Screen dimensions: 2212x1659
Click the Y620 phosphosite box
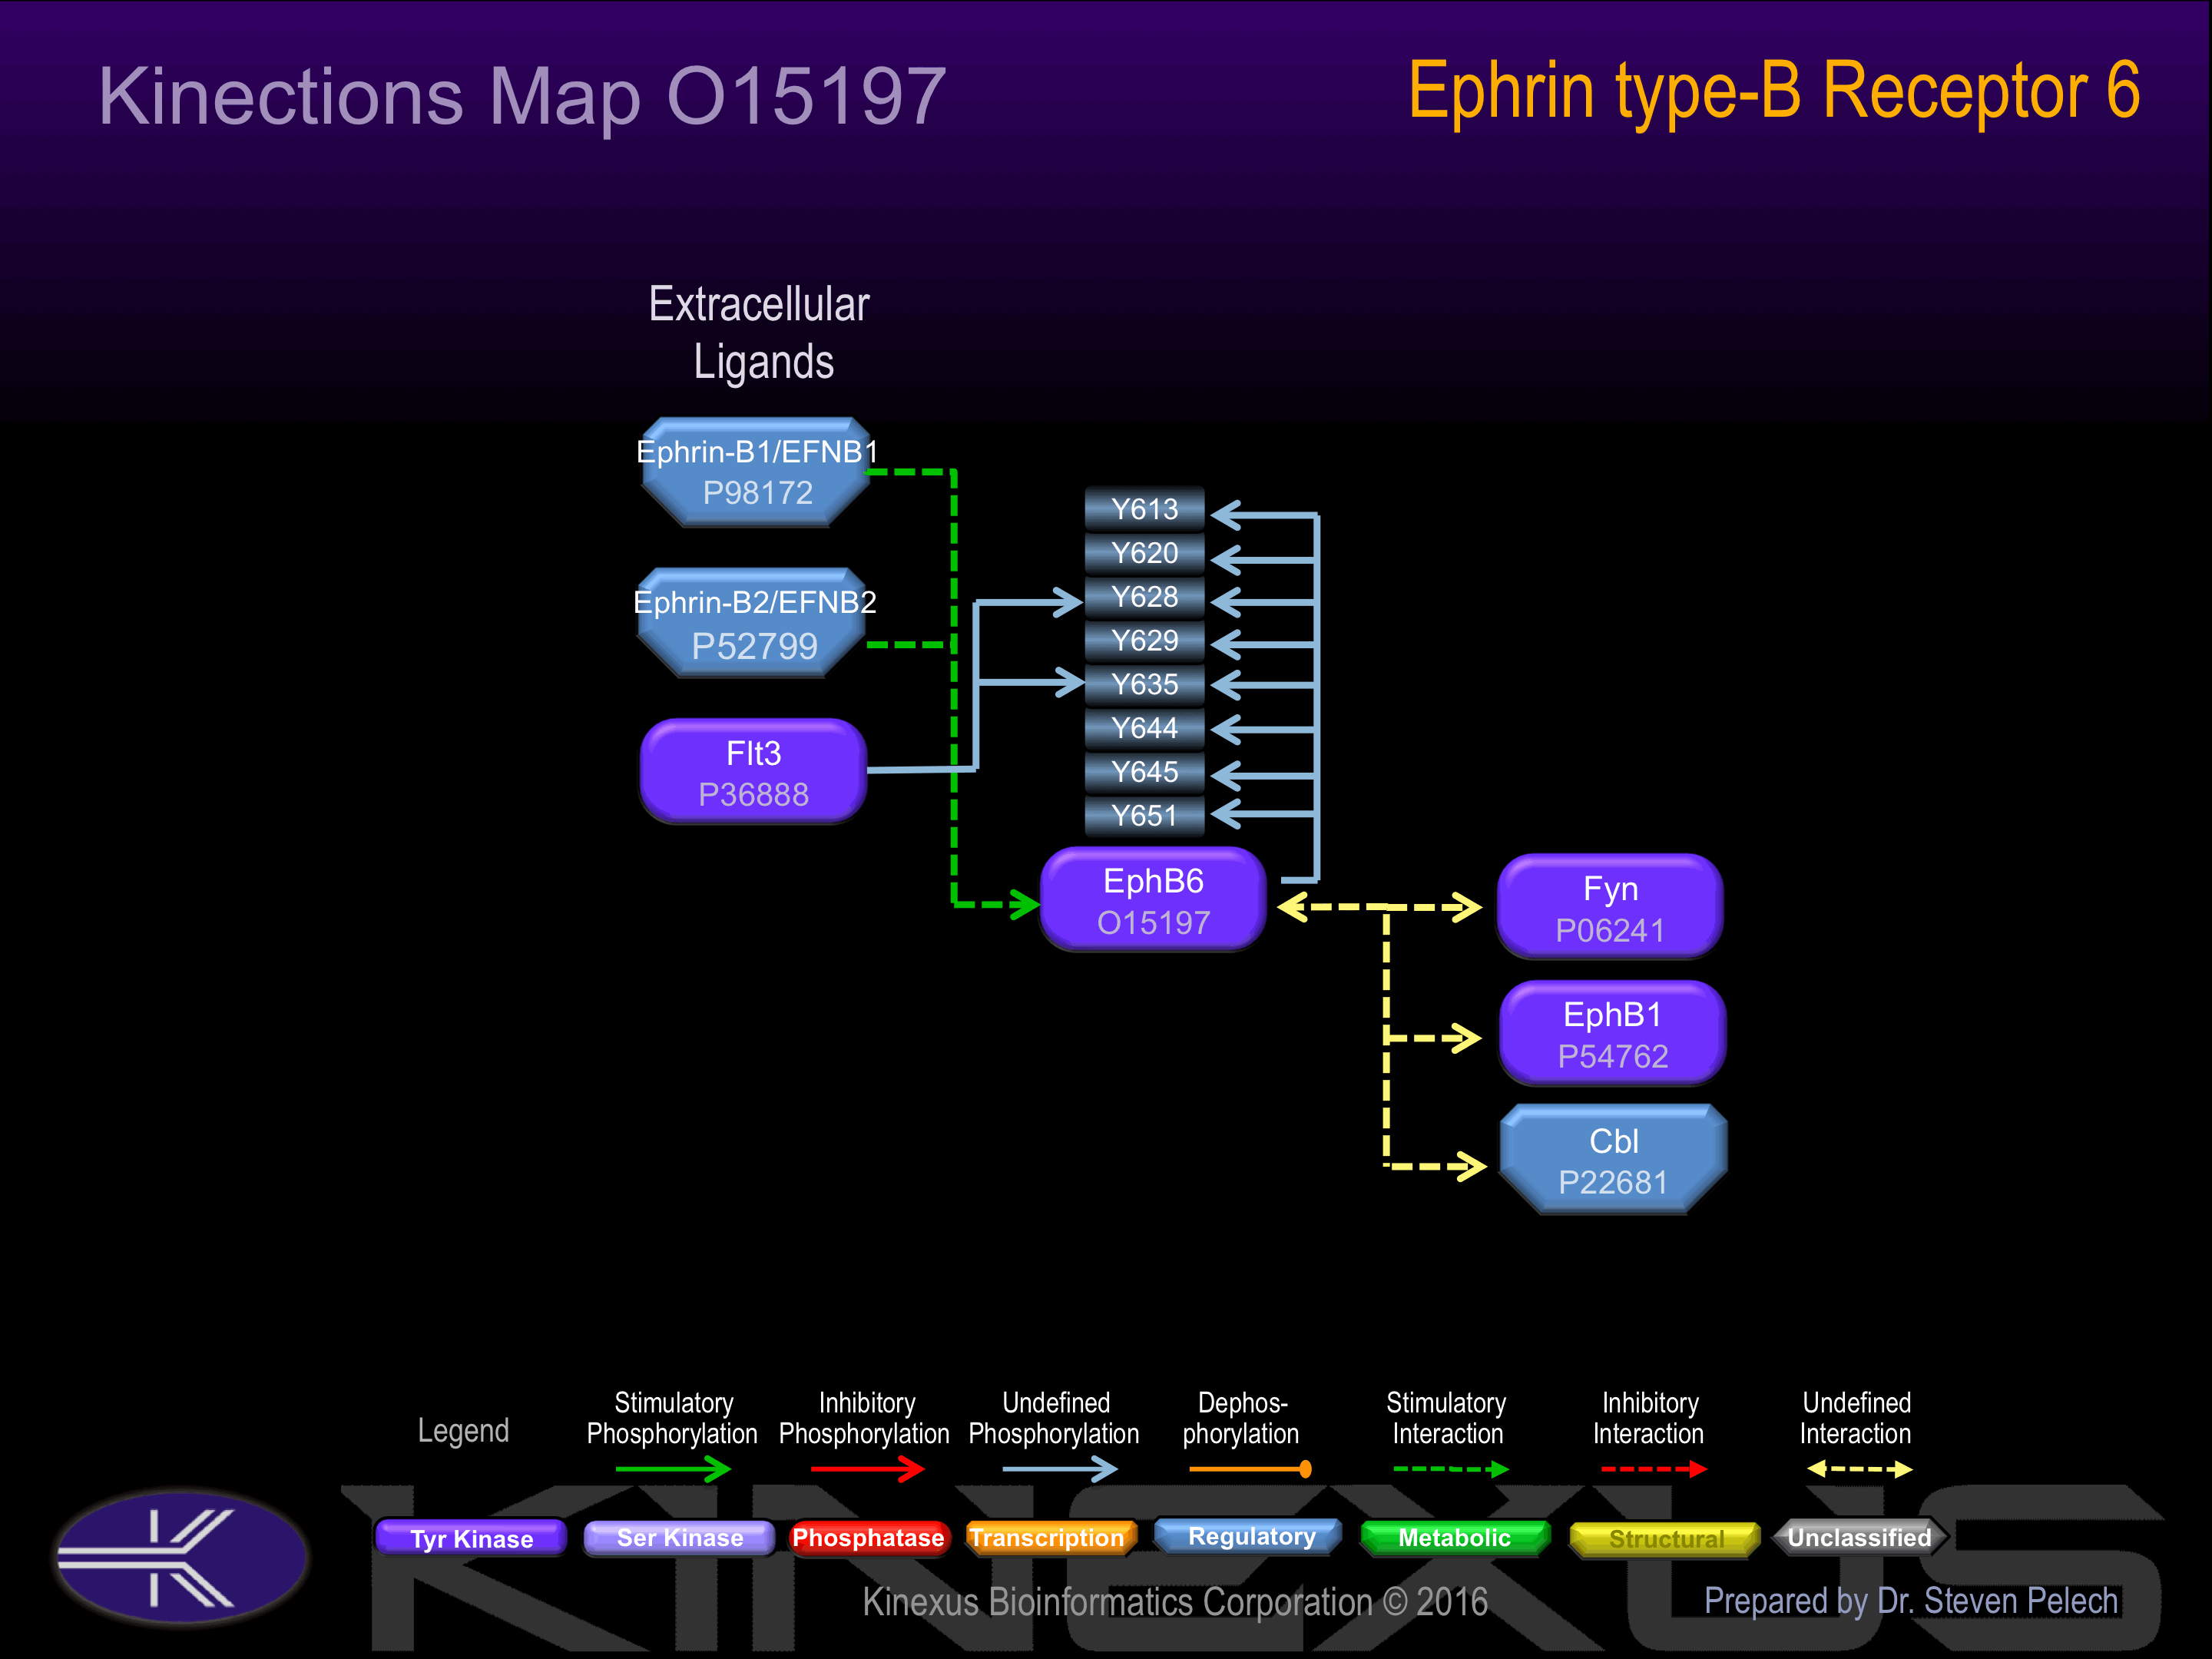[x=1145, y=552]
